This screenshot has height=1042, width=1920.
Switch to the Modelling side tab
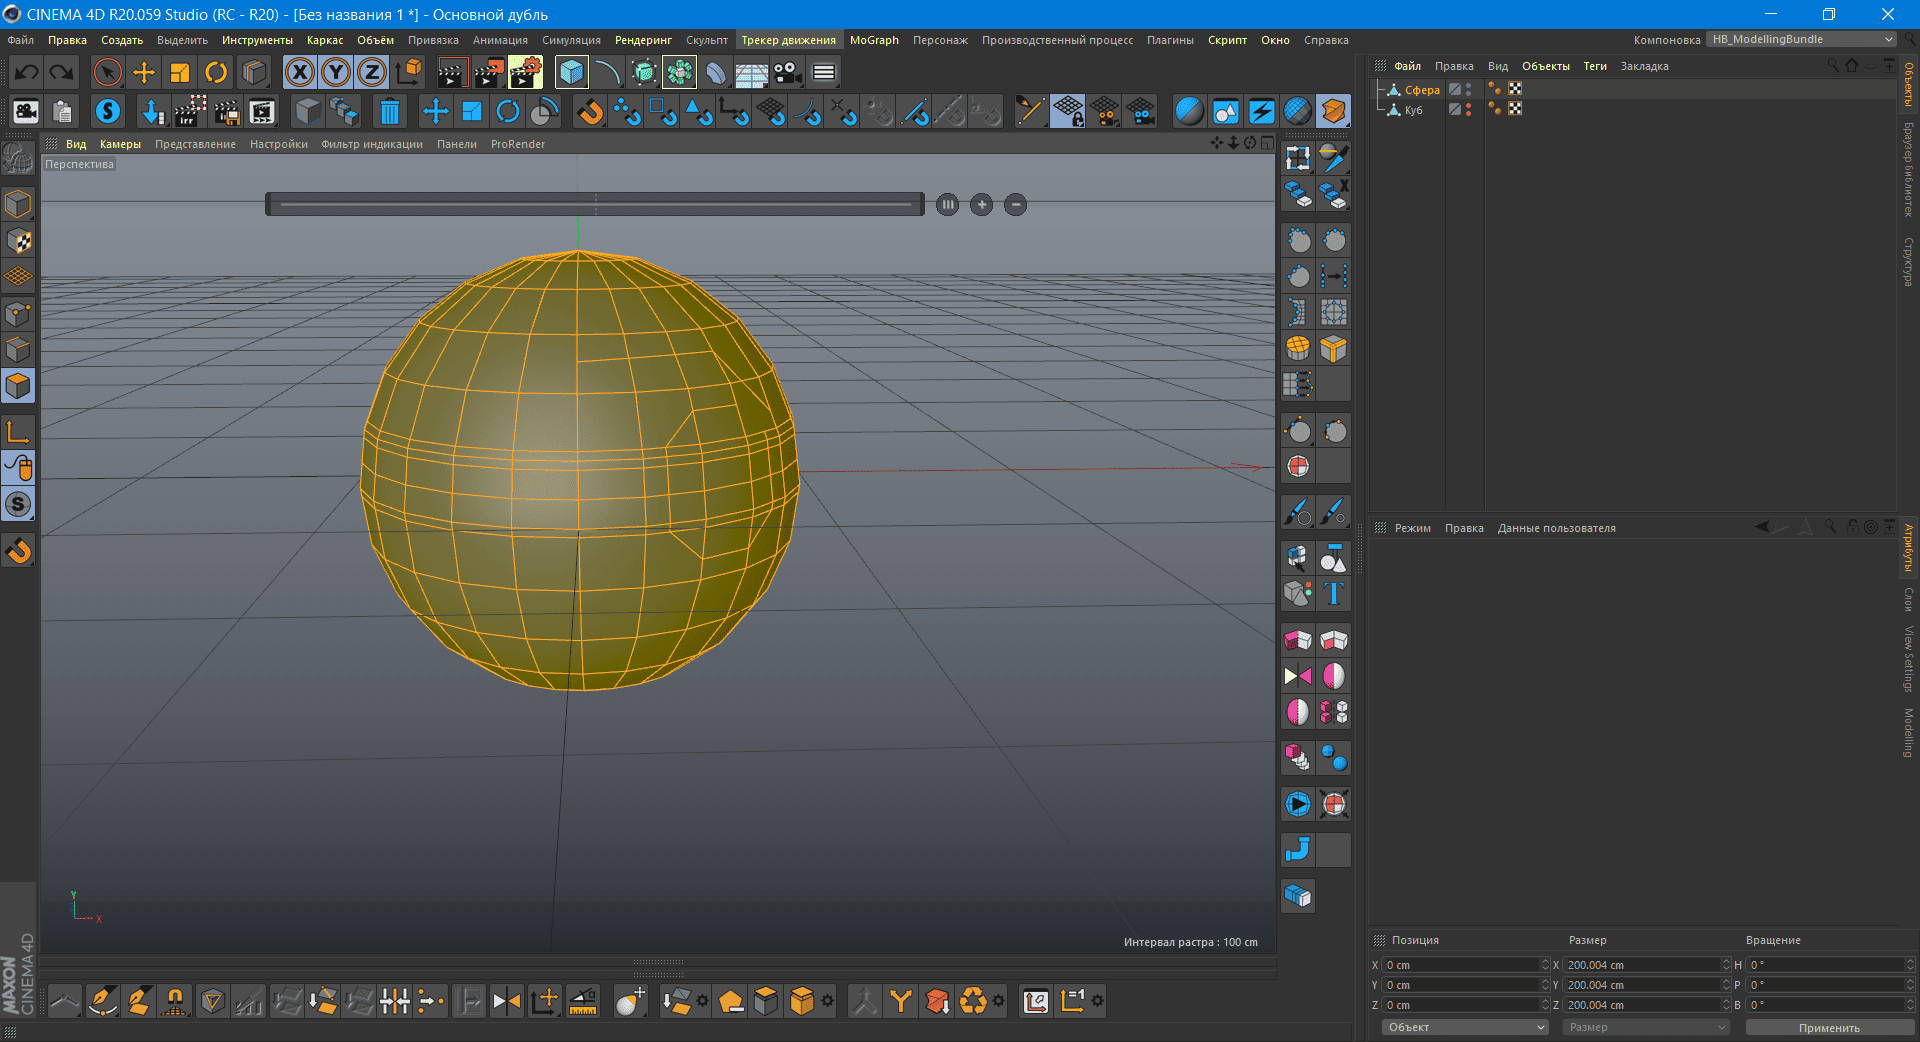1908,733
